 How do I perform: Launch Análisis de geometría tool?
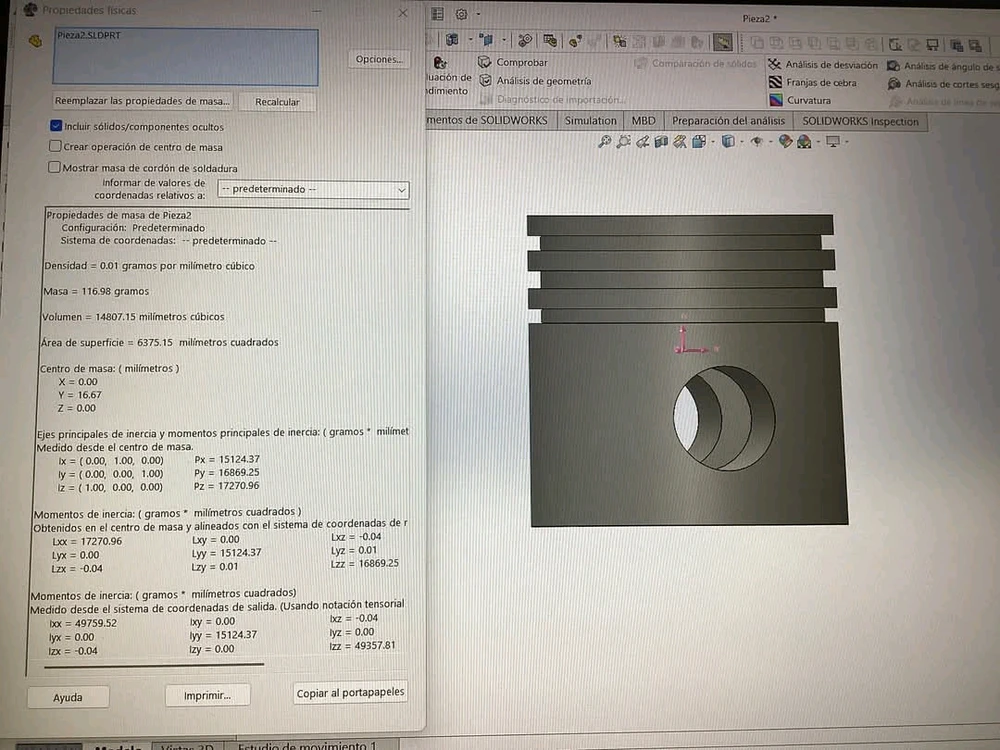point(486,81)
